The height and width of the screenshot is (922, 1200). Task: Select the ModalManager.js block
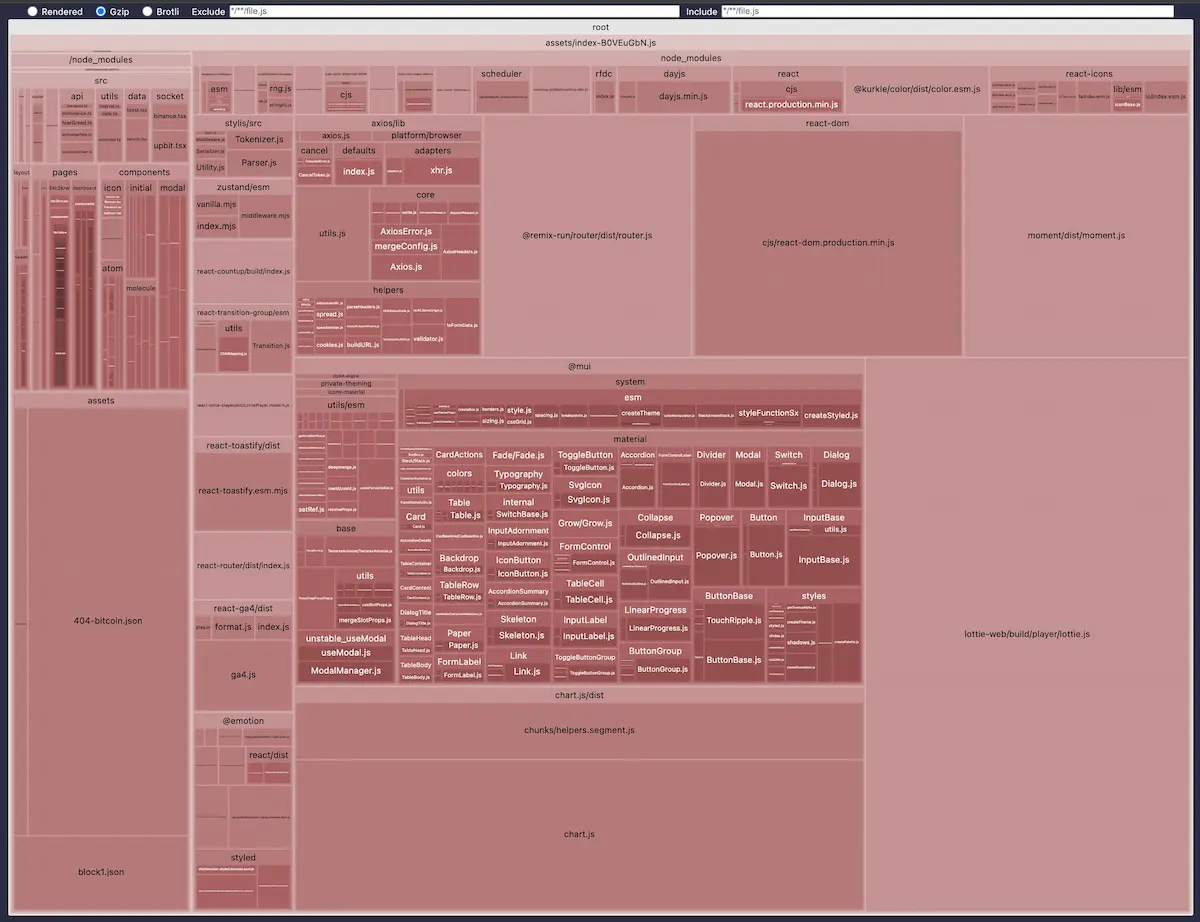click(345, 670)
